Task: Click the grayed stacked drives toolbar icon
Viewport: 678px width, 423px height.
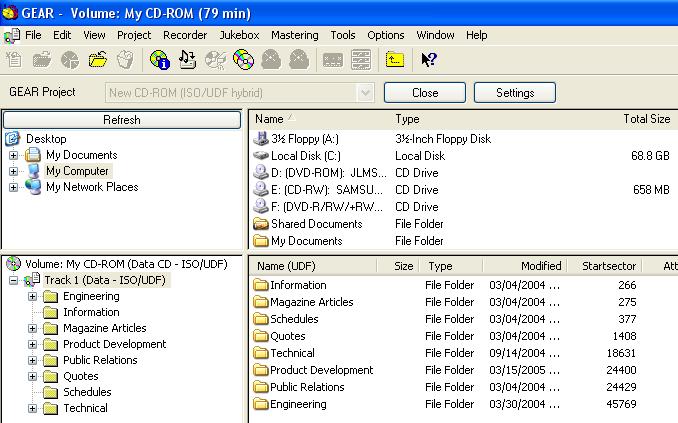Action: pos(361,59)
